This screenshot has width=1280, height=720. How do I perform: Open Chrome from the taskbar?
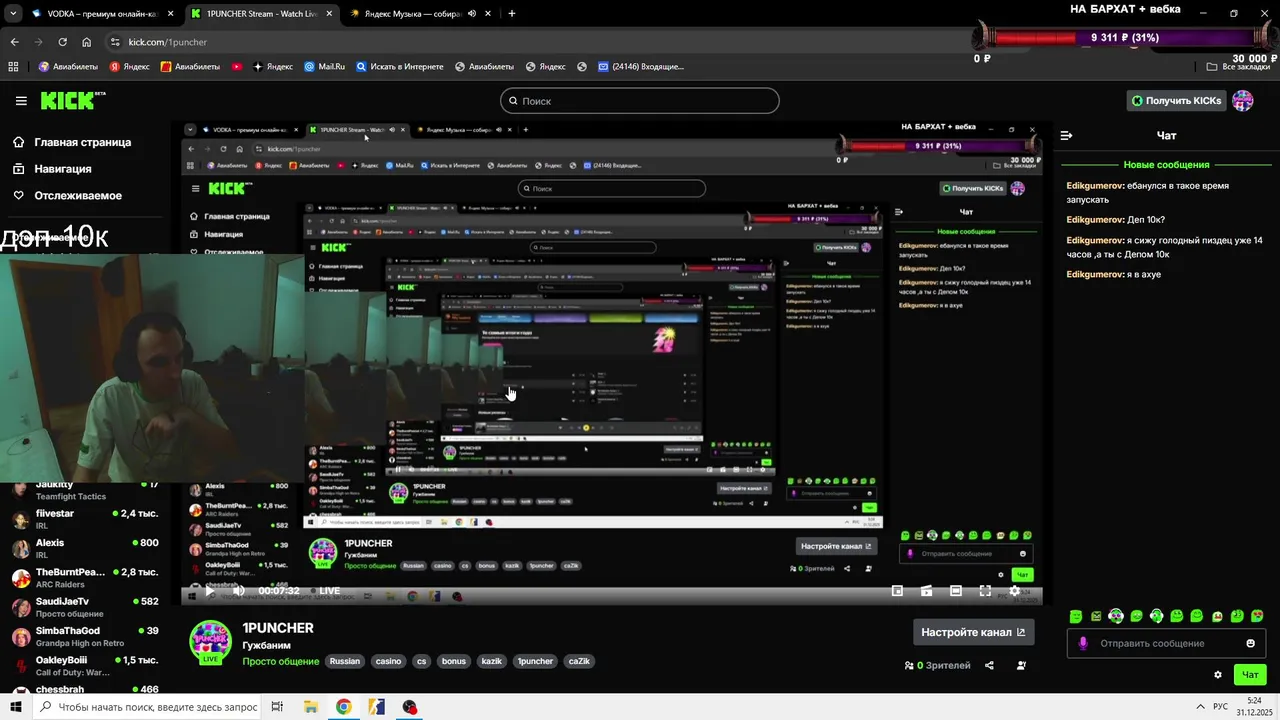tap(344, 707)
